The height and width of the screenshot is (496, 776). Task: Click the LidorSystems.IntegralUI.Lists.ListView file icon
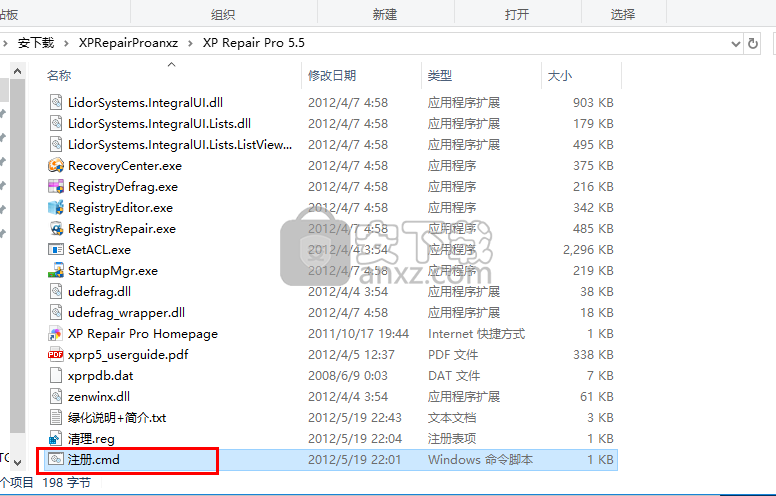coord(56,145)
